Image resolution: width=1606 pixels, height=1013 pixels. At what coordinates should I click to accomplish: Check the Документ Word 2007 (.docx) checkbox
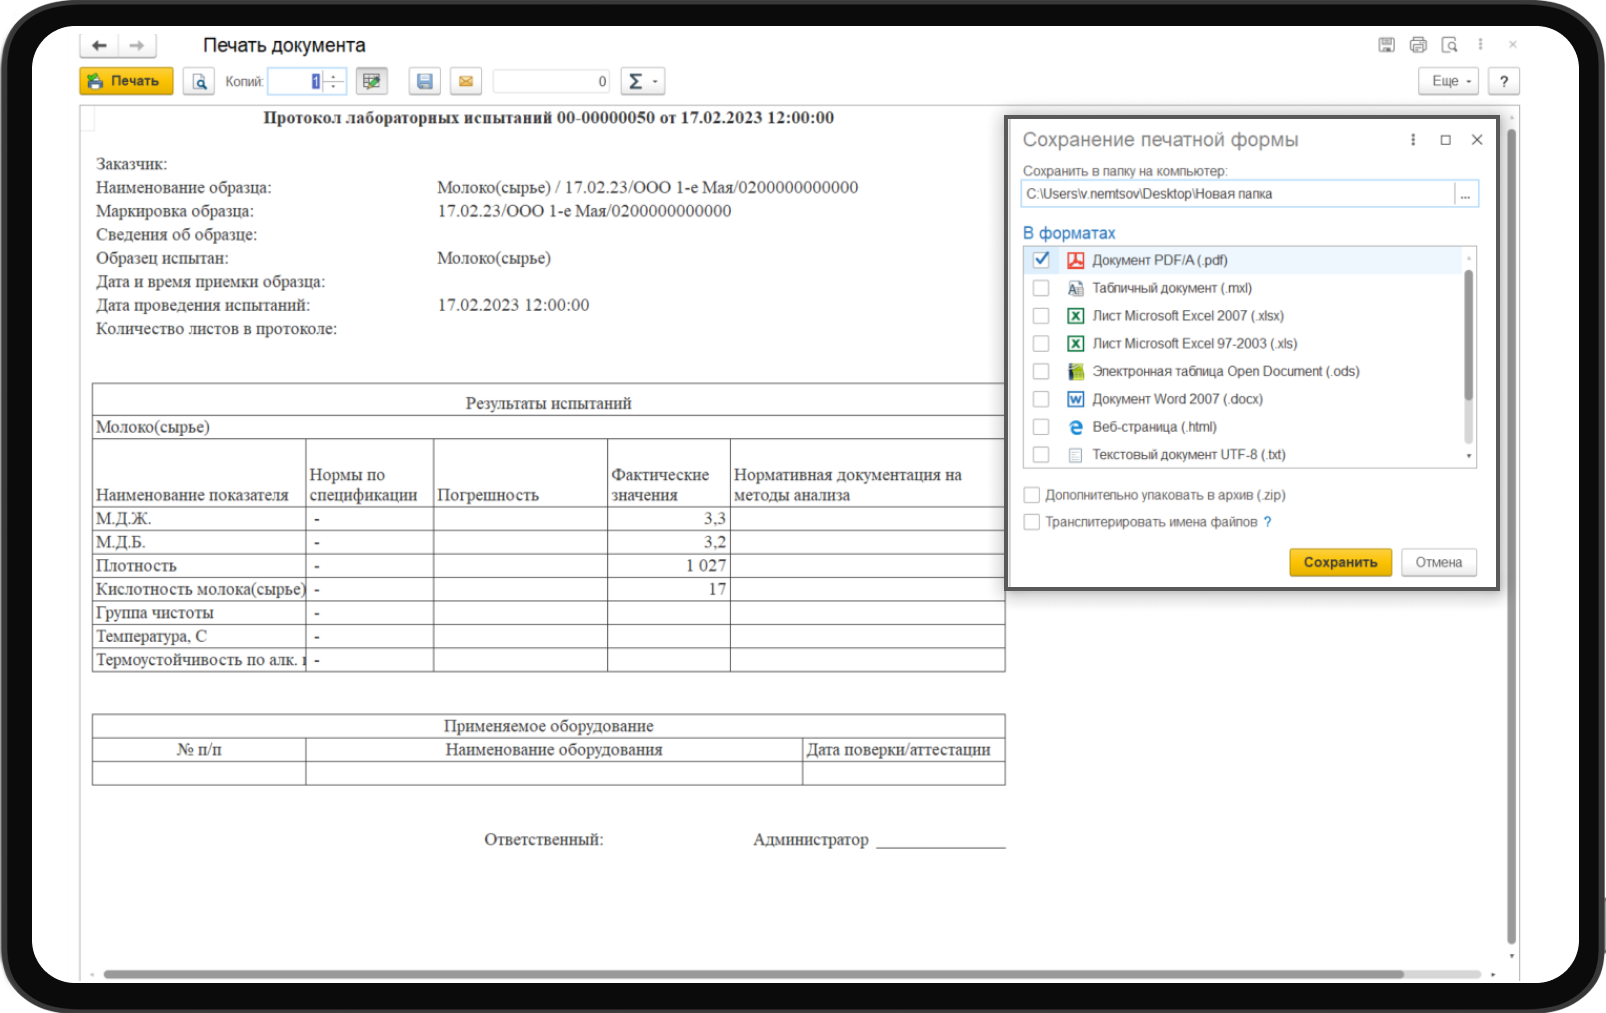tap(1041, 399)
